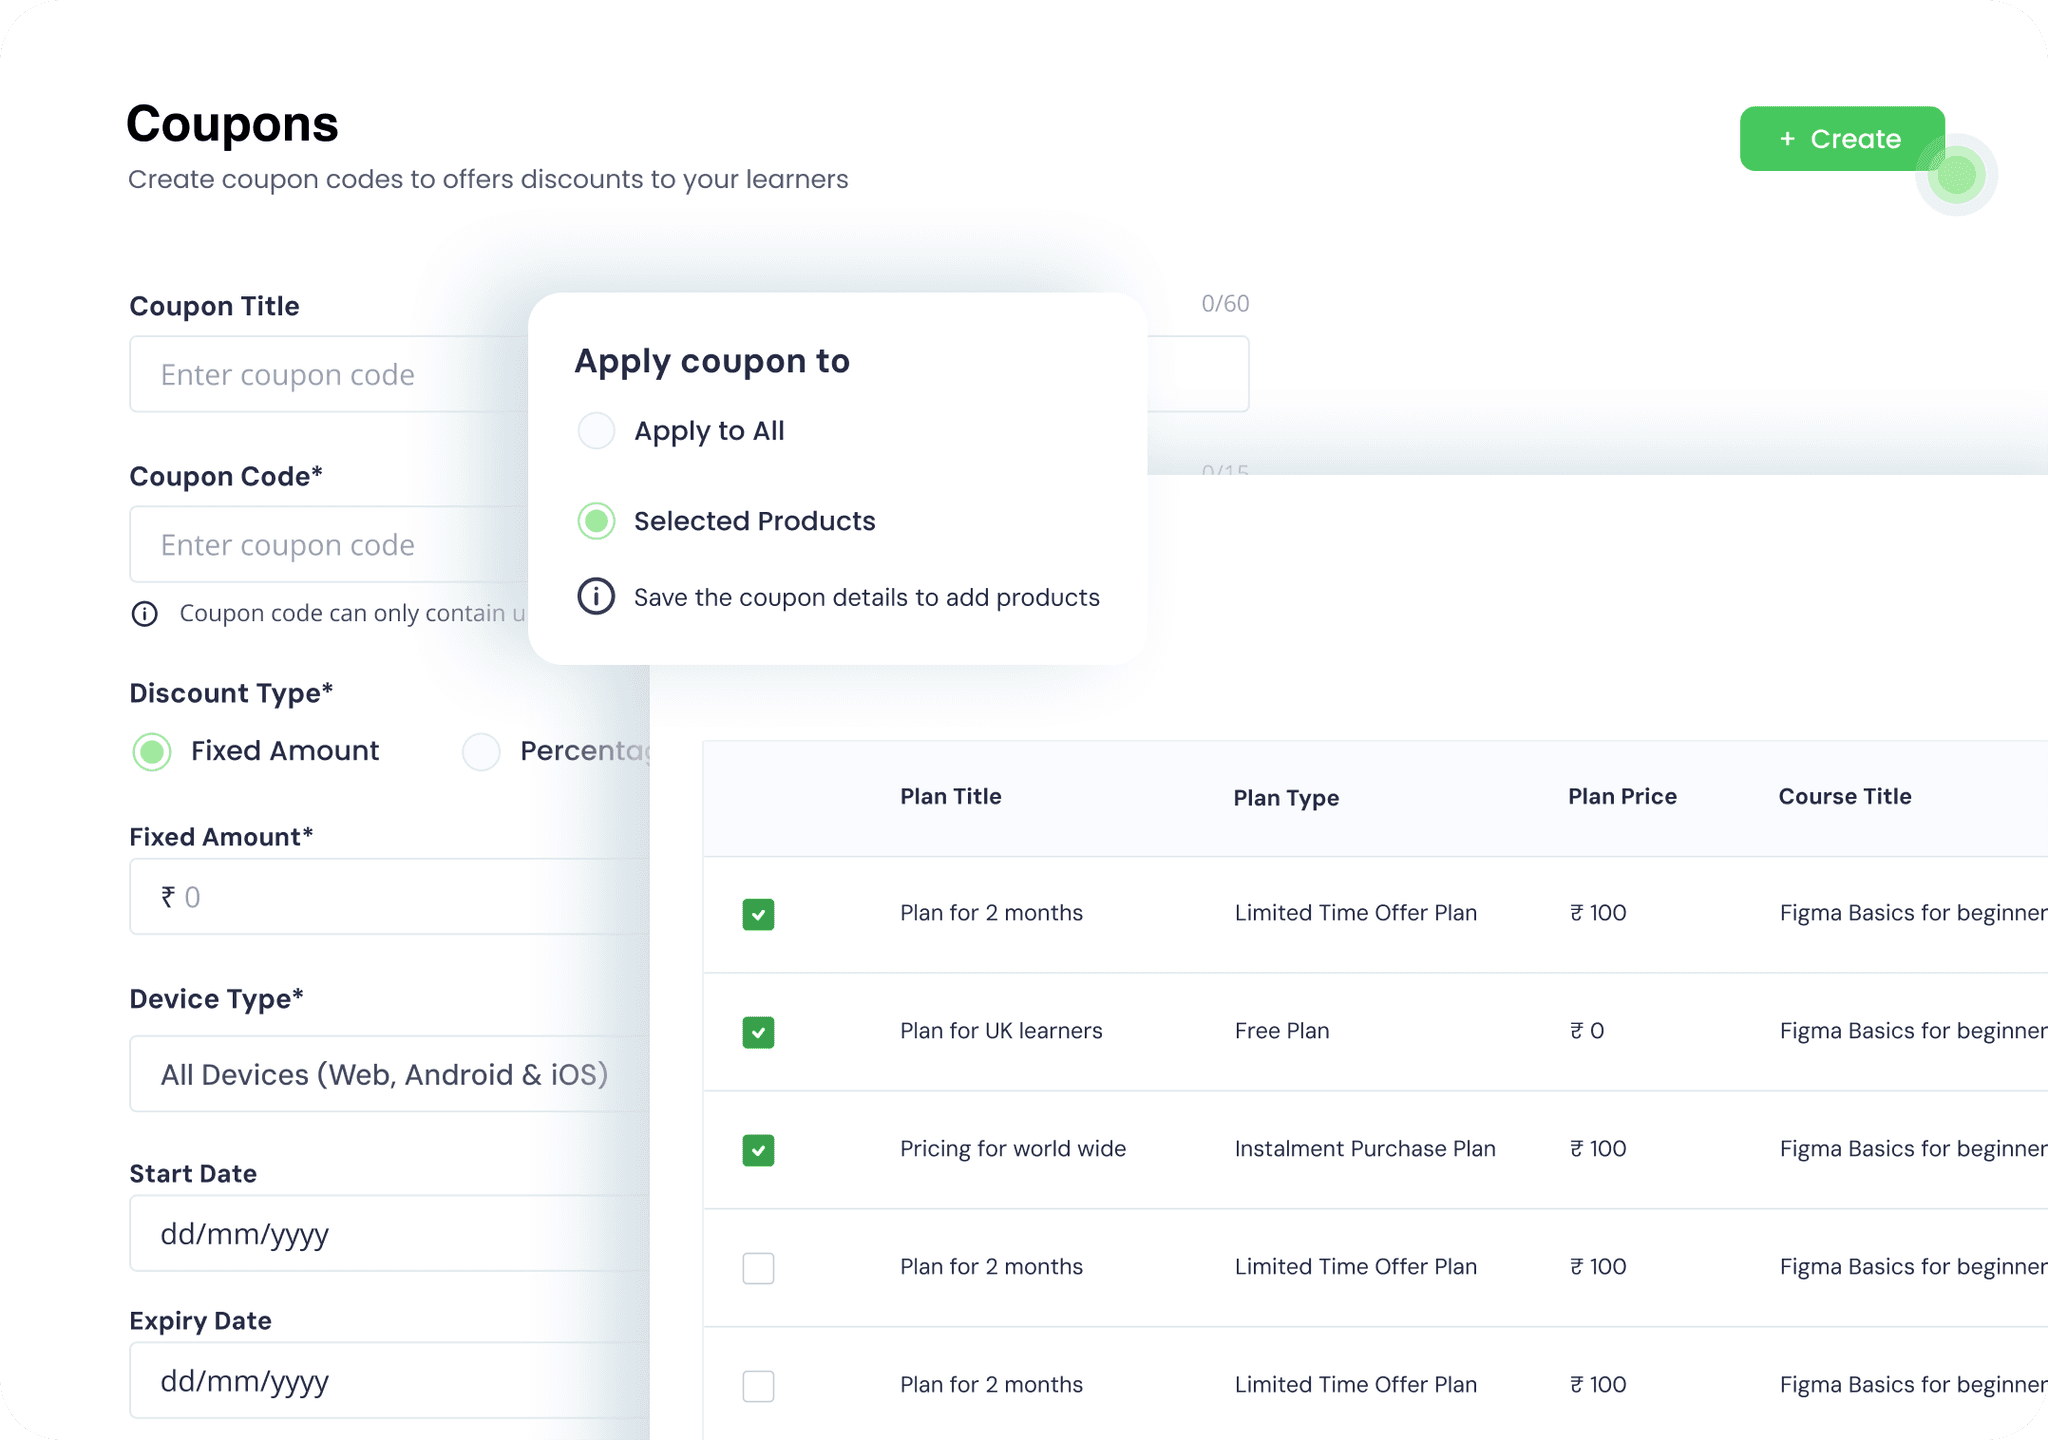This screenshot has width=2048, height=1440.
Task: Check the last row Plan for 2 months checkbox
Action: [x=758, y=1386]
